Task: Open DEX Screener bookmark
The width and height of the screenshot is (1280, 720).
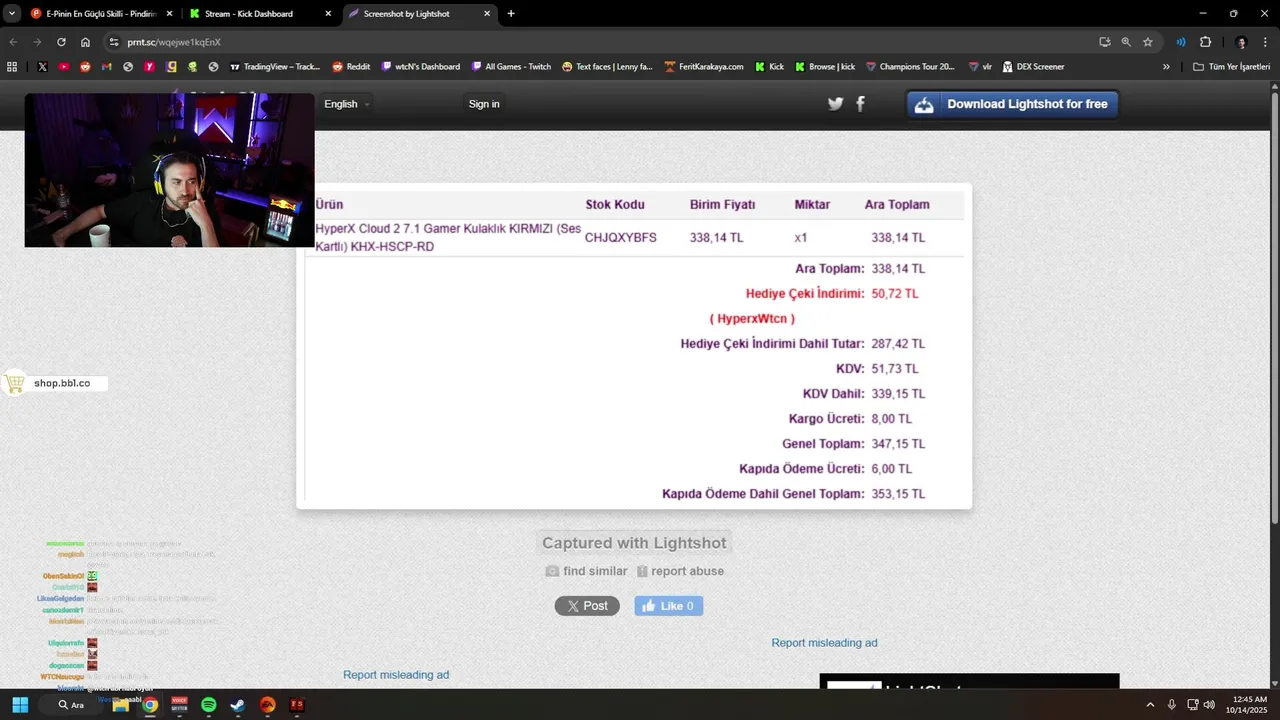Action: pyautogui.click(x=1032, y=67)
